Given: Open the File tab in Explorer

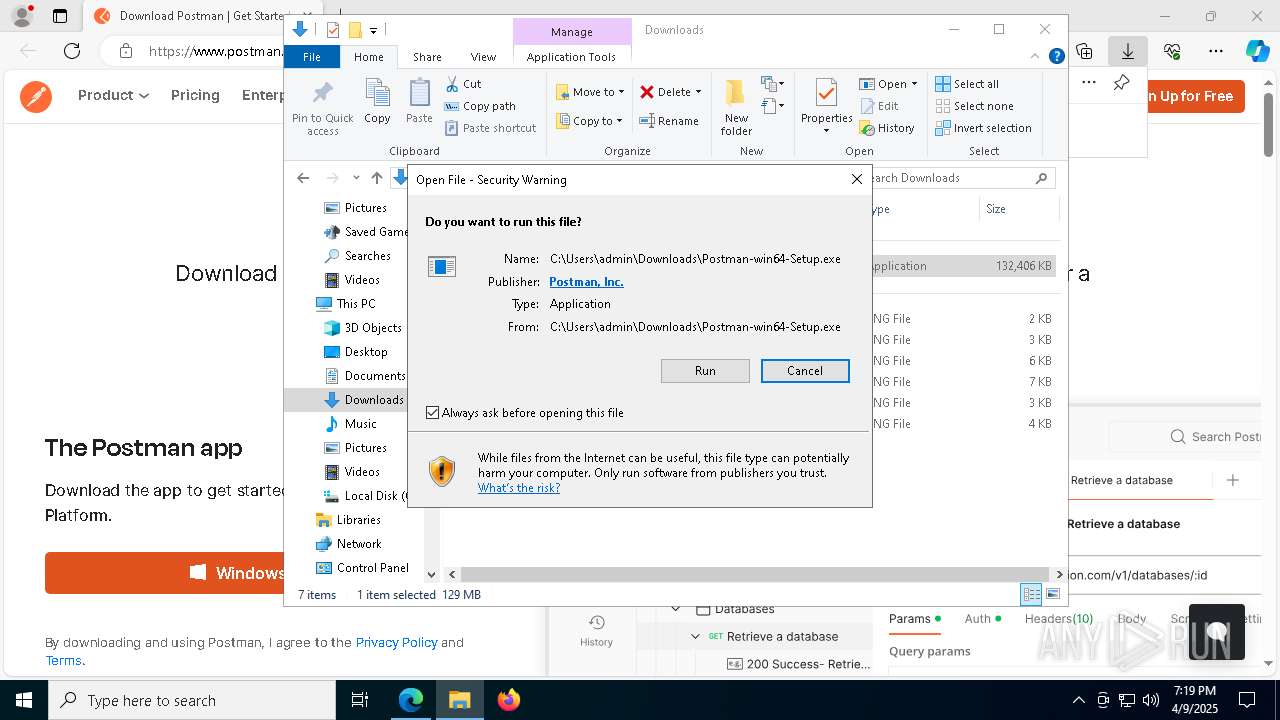Looking at the screenshot, I should (312, 57).
